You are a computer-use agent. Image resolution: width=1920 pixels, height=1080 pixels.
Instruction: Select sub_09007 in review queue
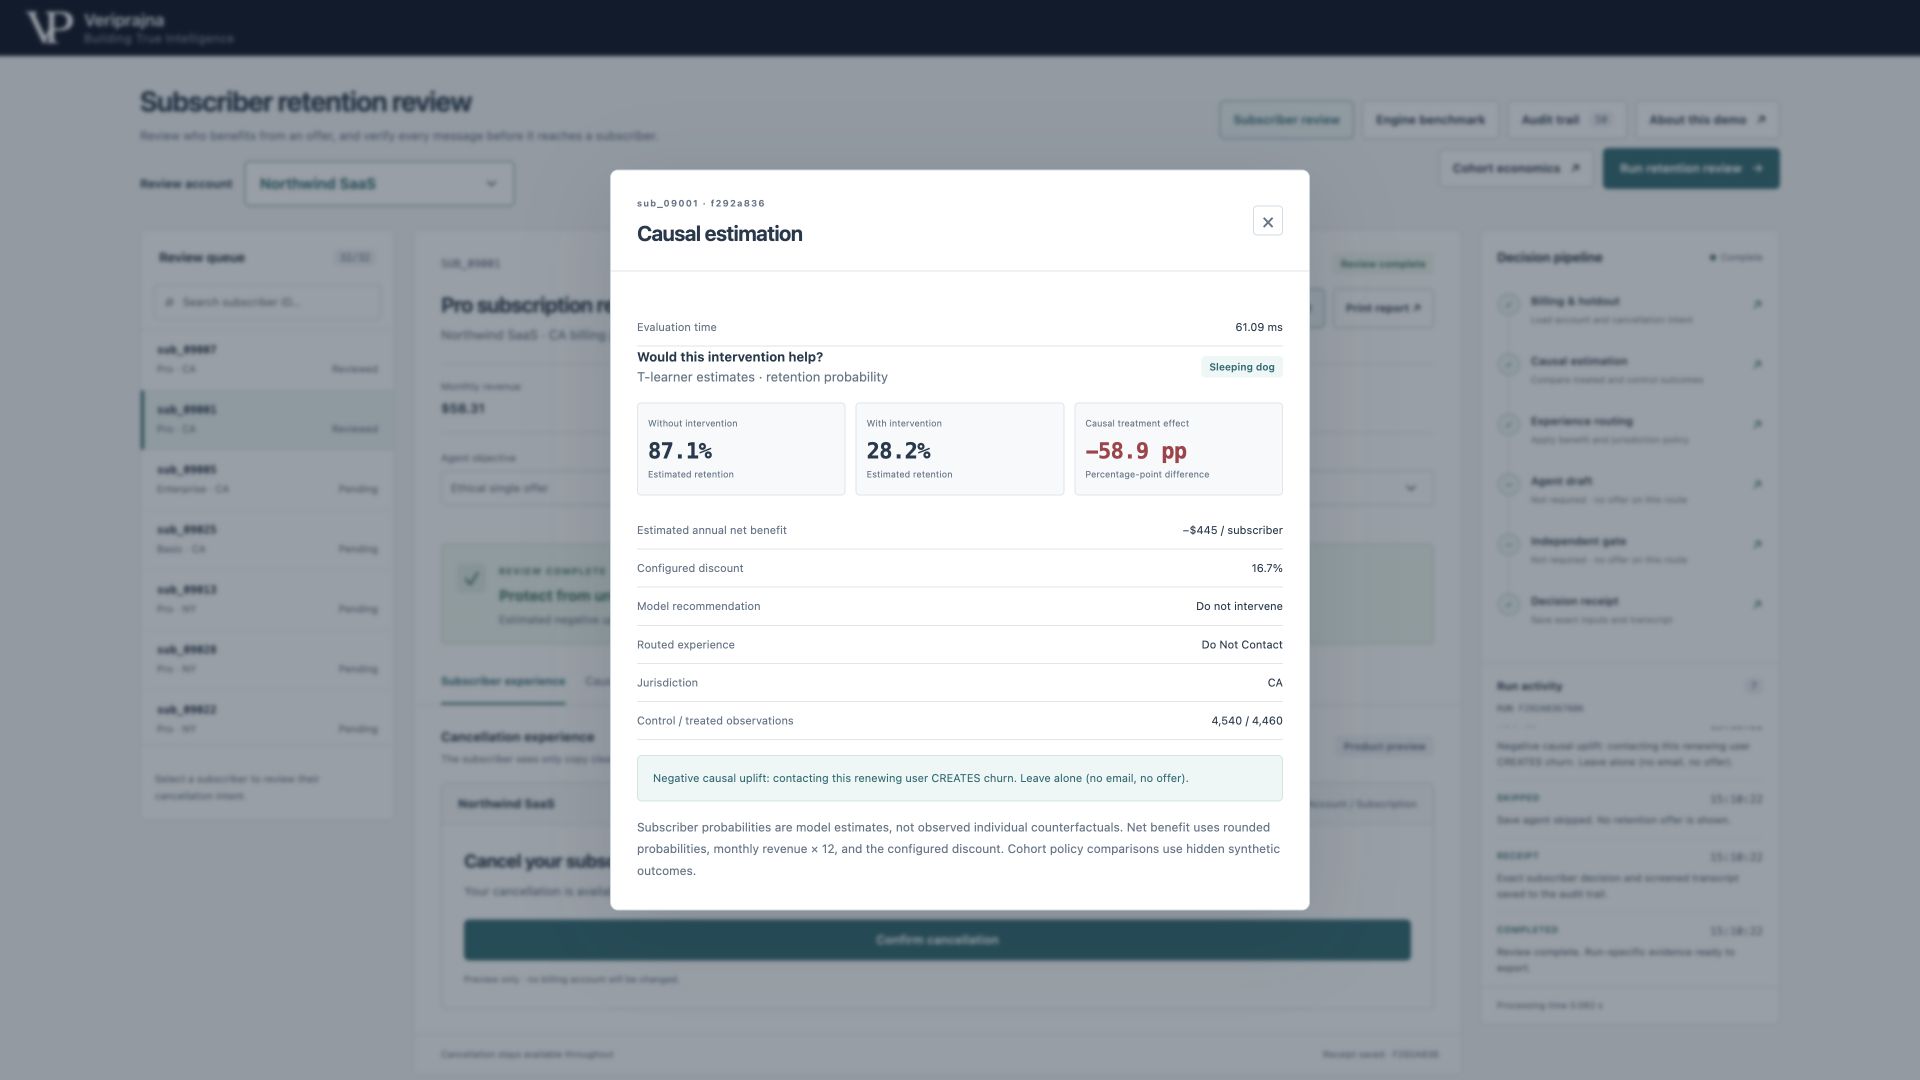click(267, 359)
